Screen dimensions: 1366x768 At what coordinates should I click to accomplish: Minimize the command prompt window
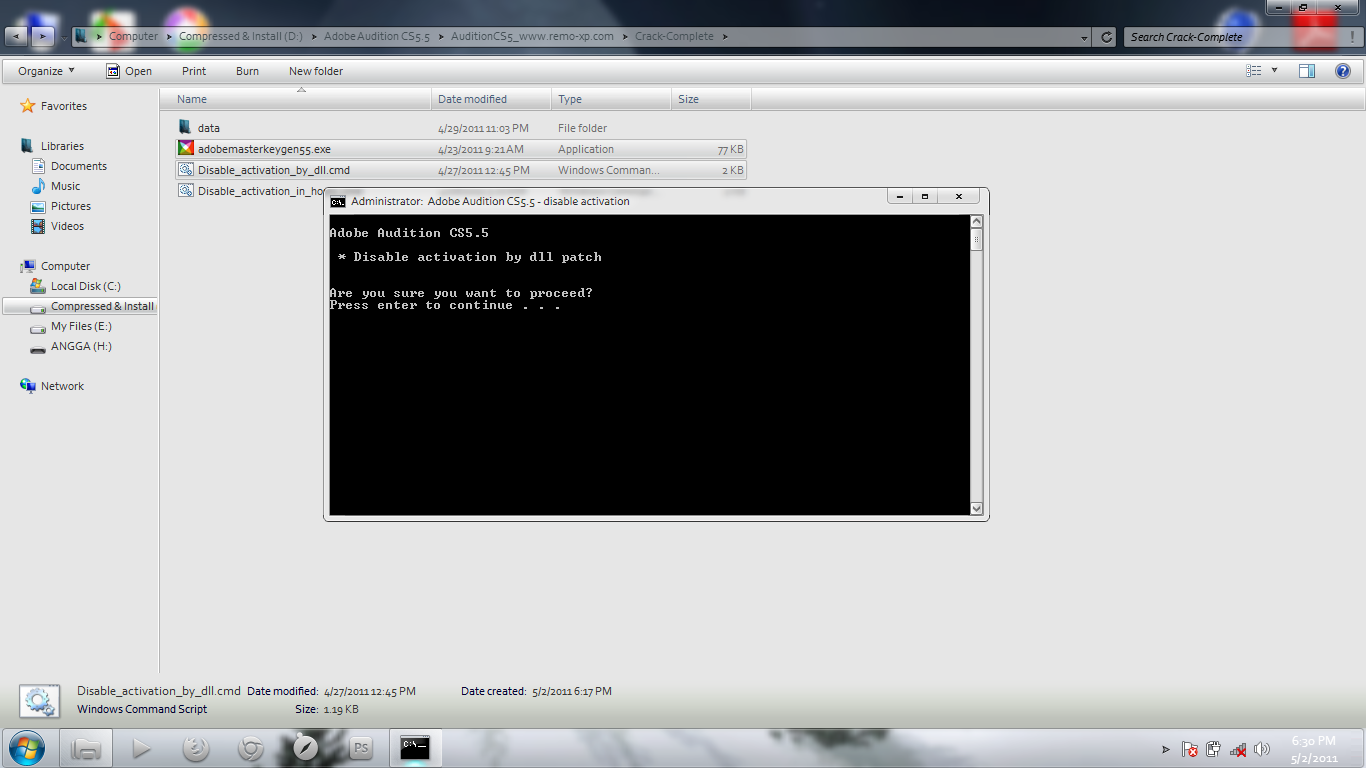tap(899, 197)
